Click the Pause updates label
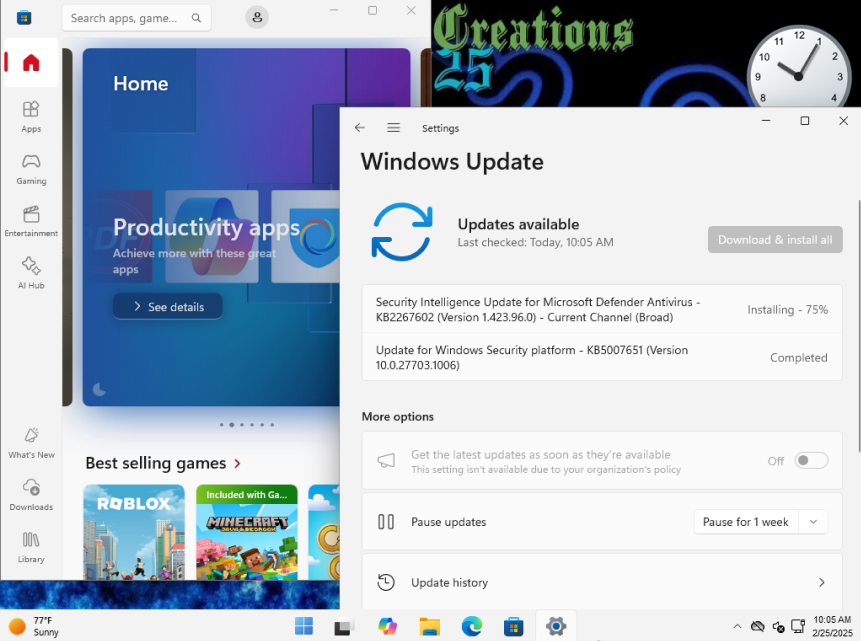The width and height of the screenshot is (861, 641). point(449,522)
